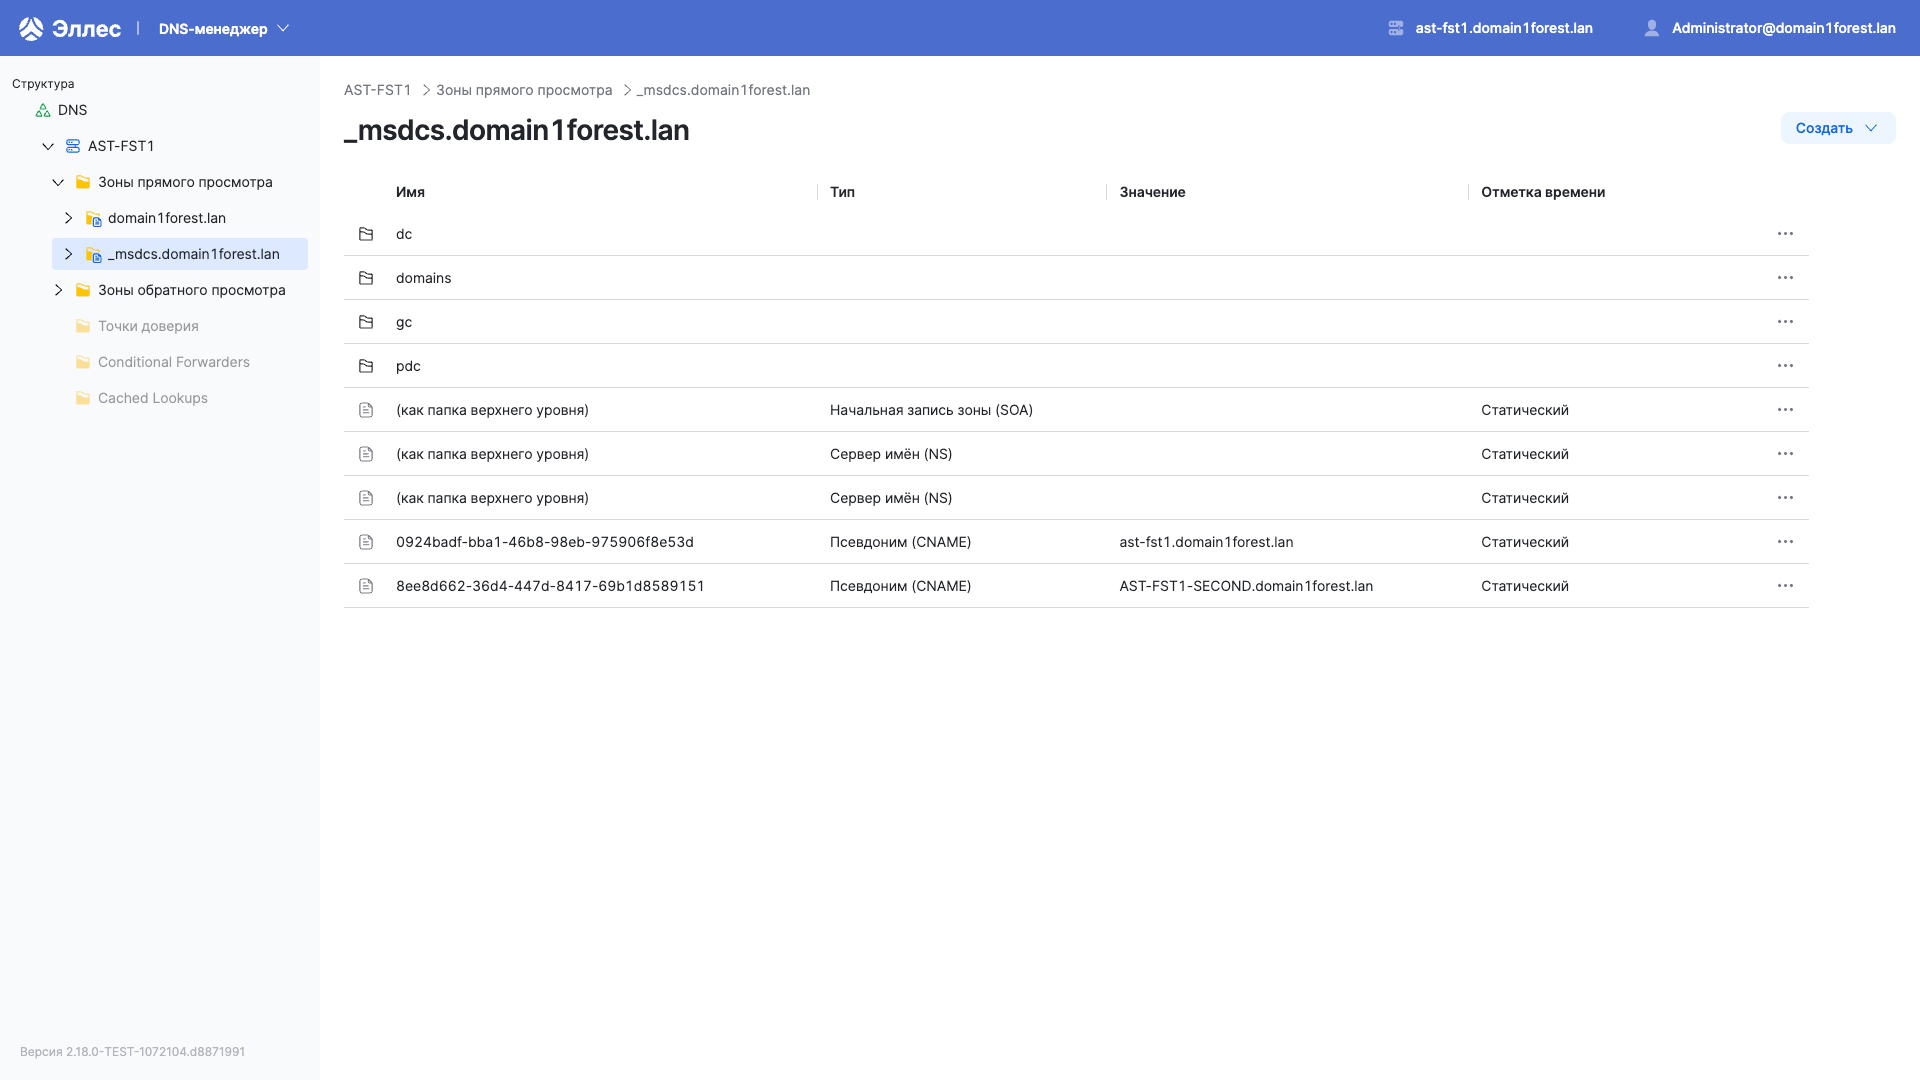The height and width of the screenshot is (1080, 1920).
Task: Expand Зоны обратного просмотра
Action: (57, 290)
